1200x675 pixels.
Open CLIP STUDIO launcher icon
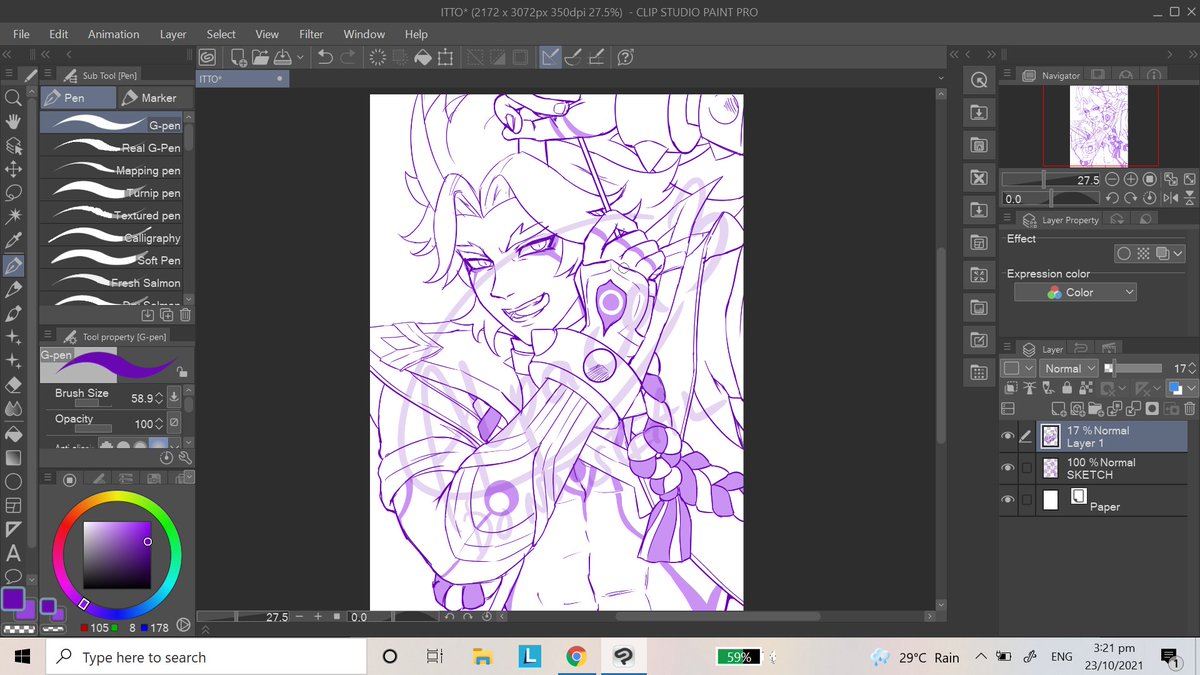[x=208, y=58]
